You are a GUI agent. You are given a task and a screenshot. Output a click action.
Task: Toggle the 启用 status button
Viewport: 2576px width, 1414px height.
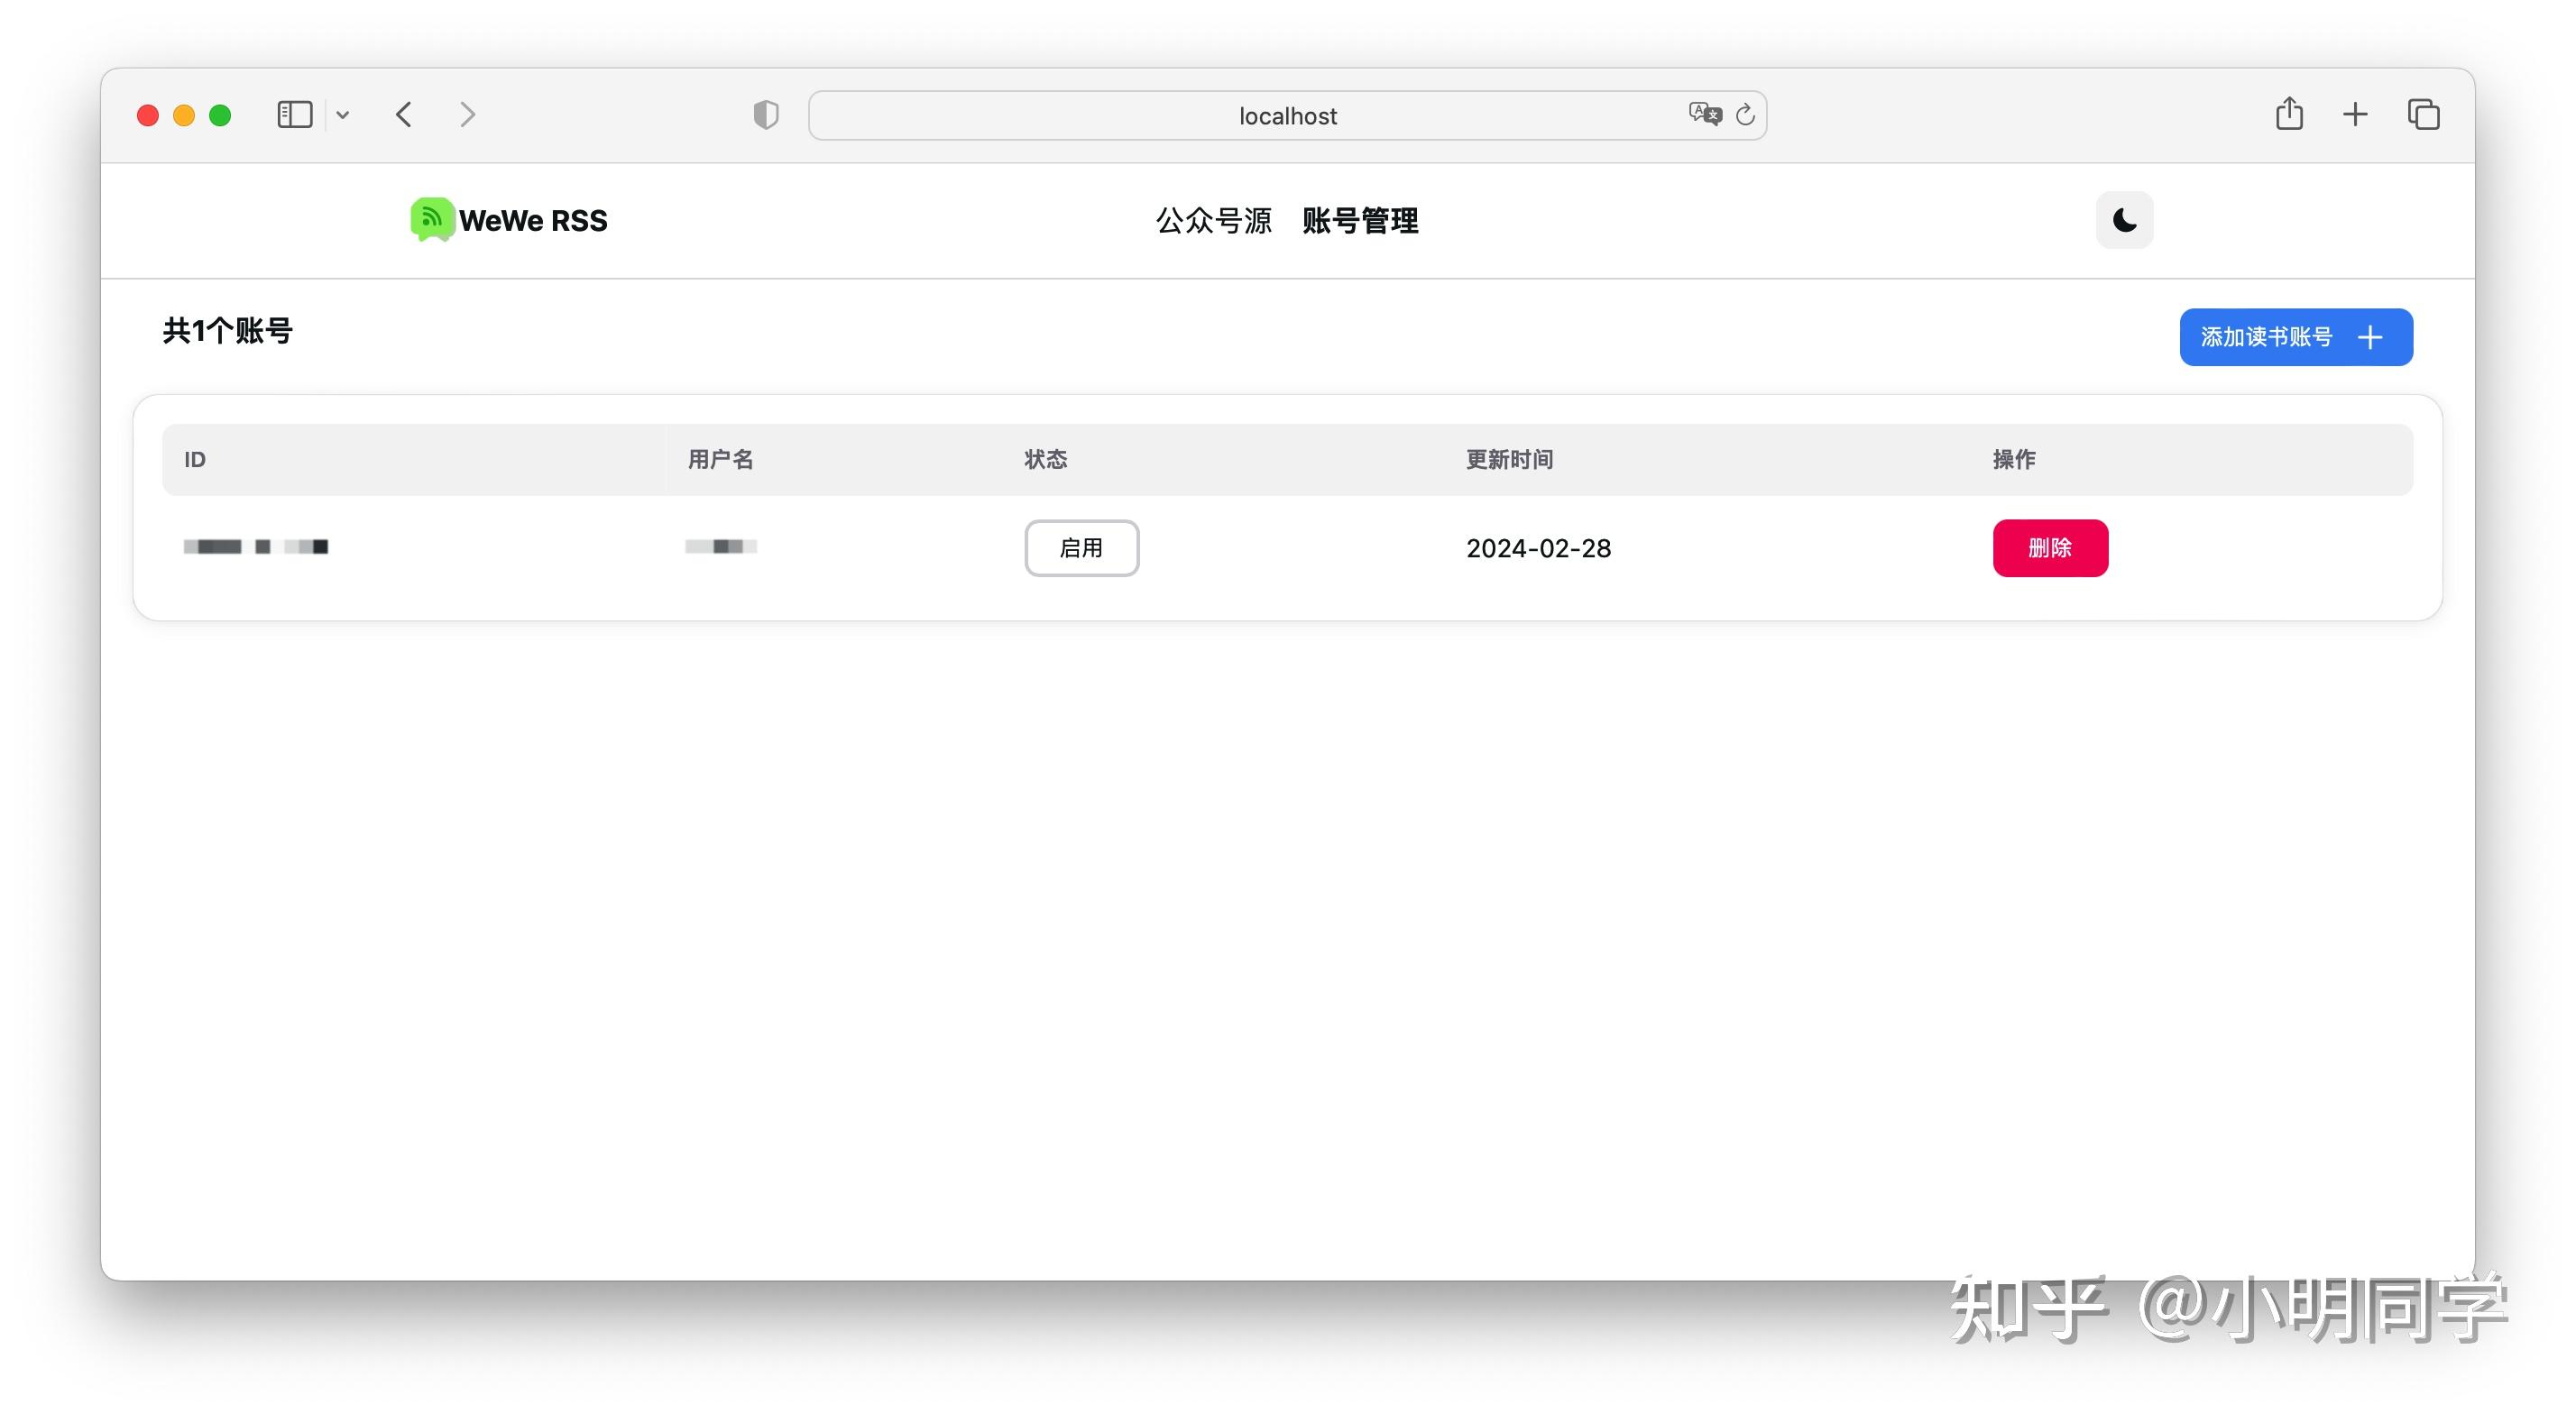click(x=1081, y=548)
